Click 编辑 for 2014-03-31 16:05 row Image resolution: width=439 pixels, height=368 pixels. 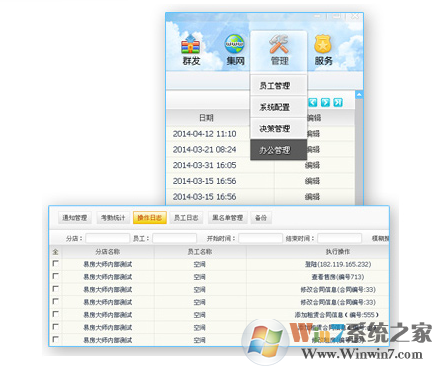click(x=312, y=165)
